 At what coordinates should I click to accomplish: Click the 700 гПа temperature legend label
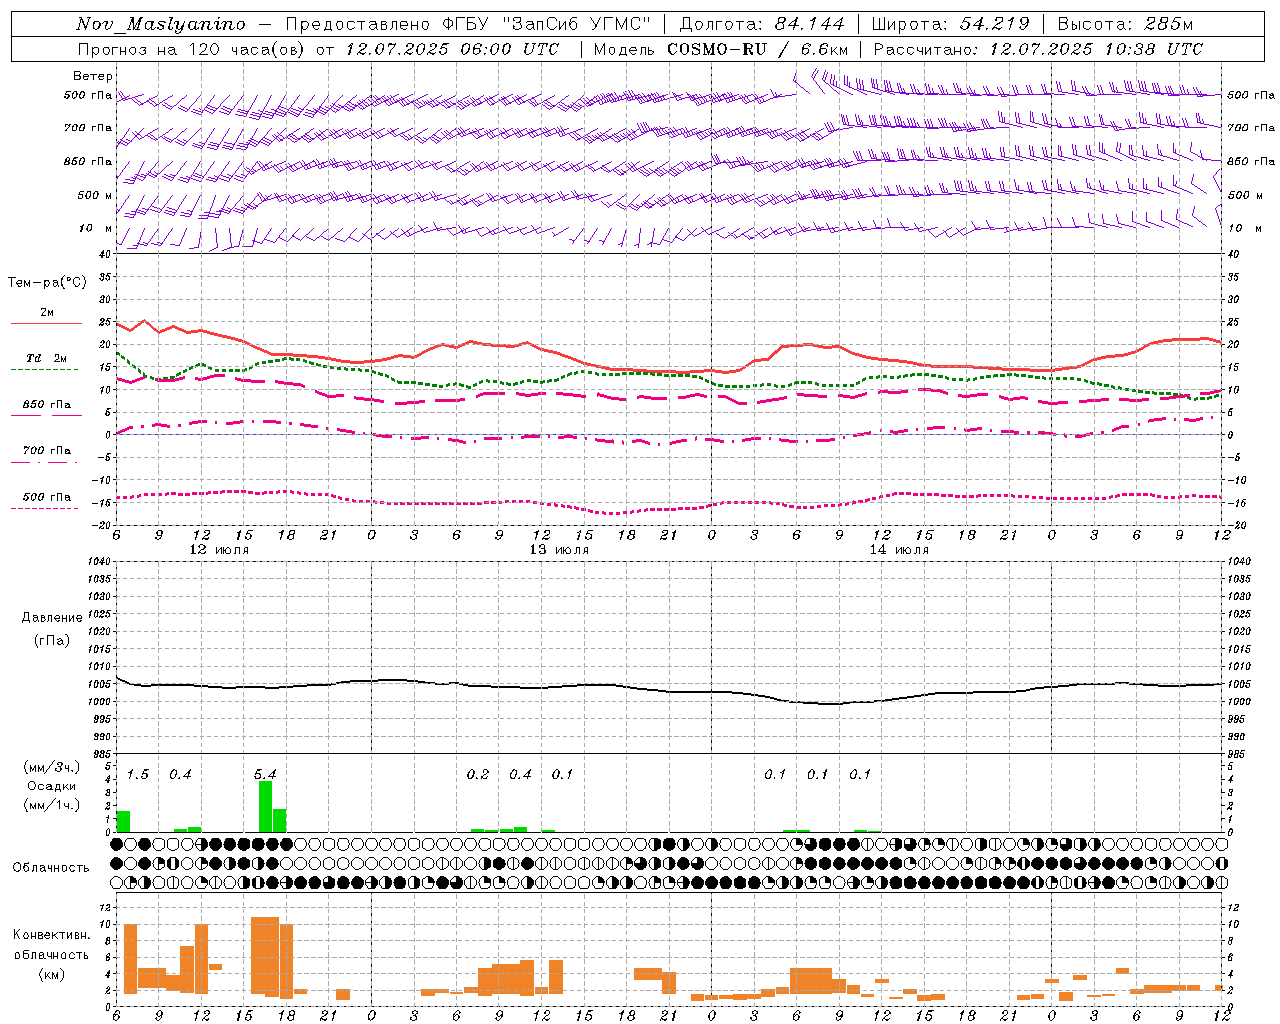[x=47, y=451]
